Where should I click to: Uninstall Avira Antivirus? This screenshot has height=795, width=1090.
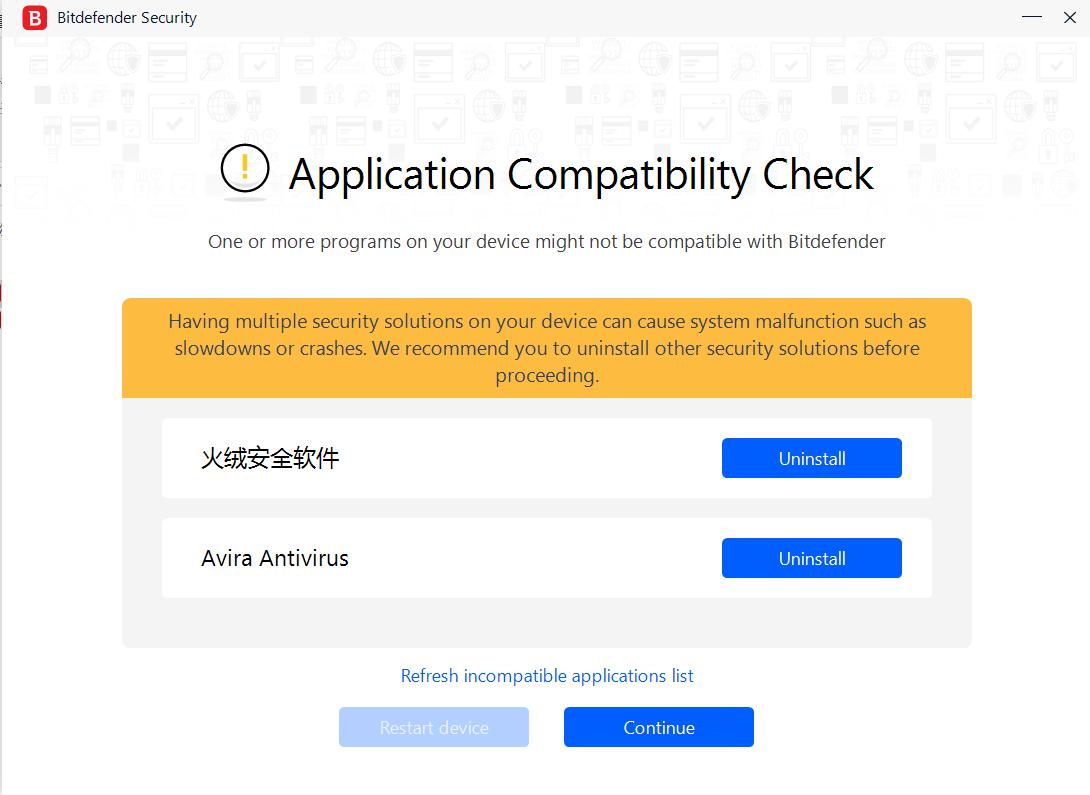(811, 558)
